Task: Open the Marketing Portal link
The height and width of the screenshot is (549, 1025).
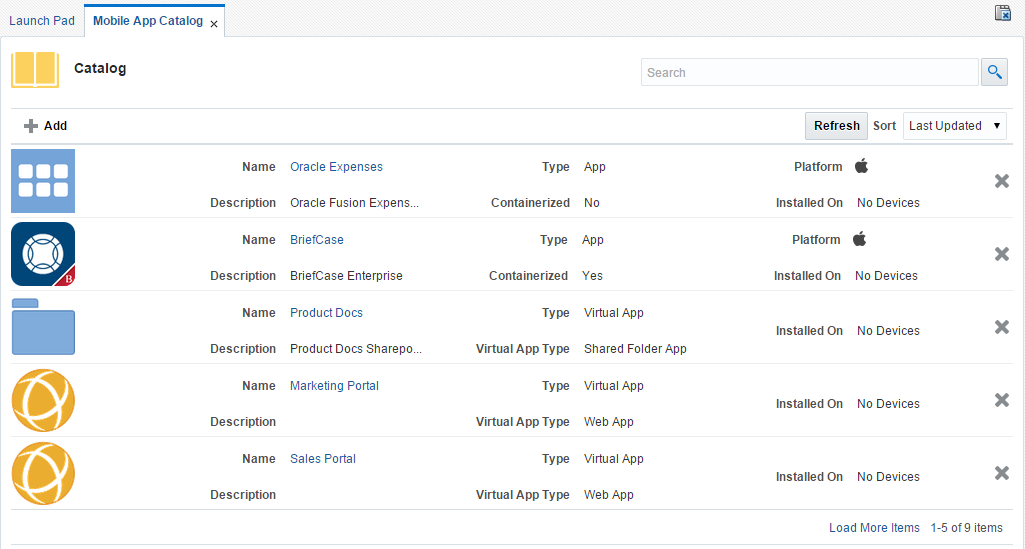Action: click(x=334, y=386)
